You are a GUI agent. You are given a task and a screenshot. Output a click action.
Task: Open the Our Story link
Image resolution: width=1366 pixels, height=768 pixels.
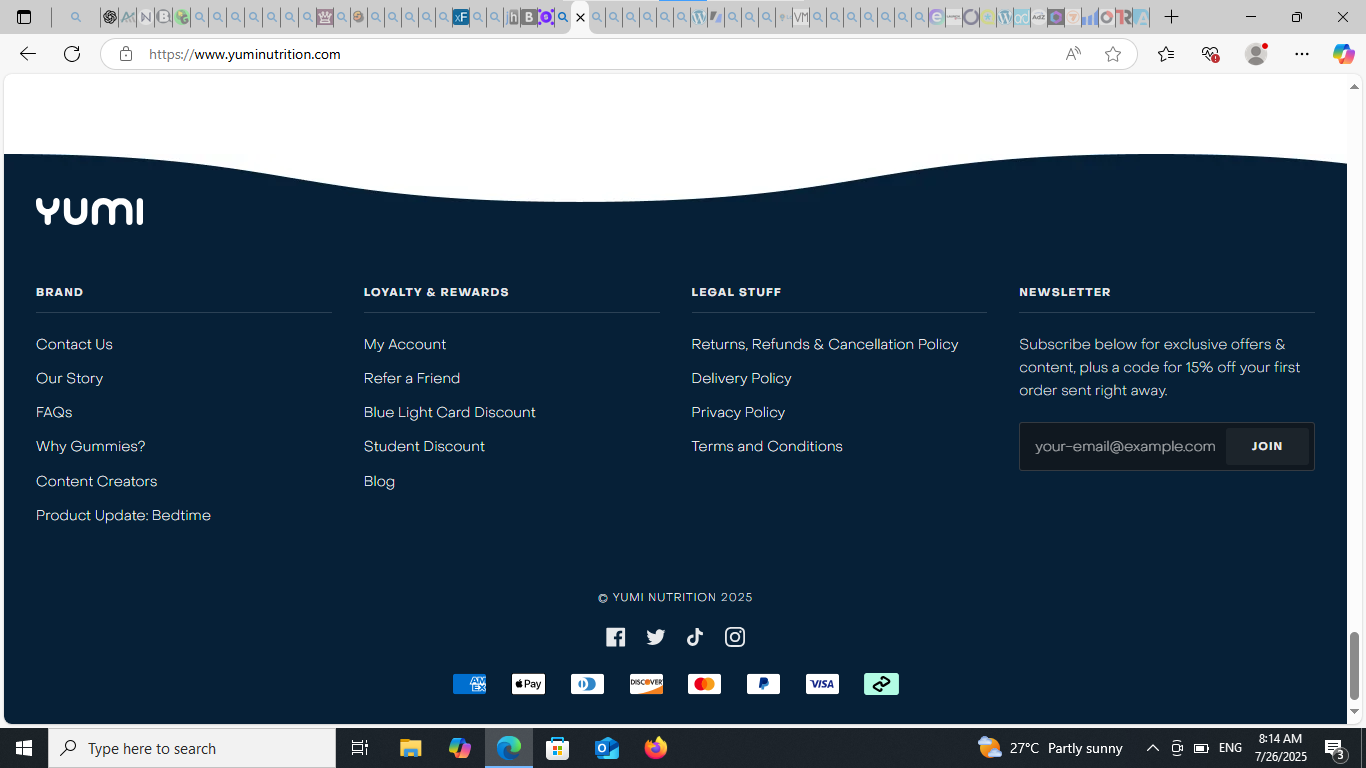click(x=69, y=378)
